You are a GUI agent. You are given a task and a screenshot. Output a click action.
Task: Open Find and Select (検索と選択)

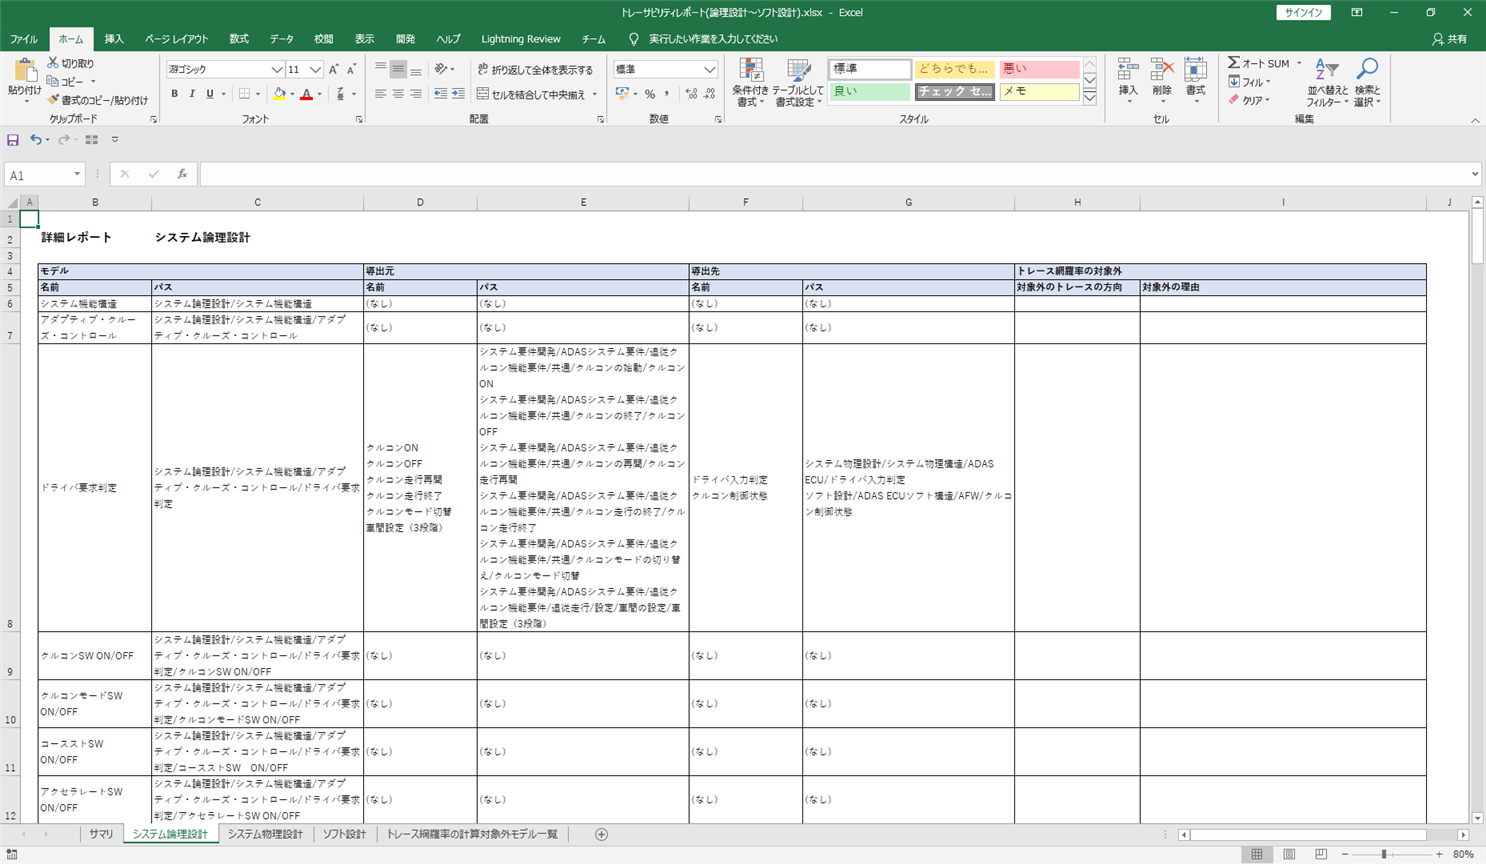(x=1367, y=82)
